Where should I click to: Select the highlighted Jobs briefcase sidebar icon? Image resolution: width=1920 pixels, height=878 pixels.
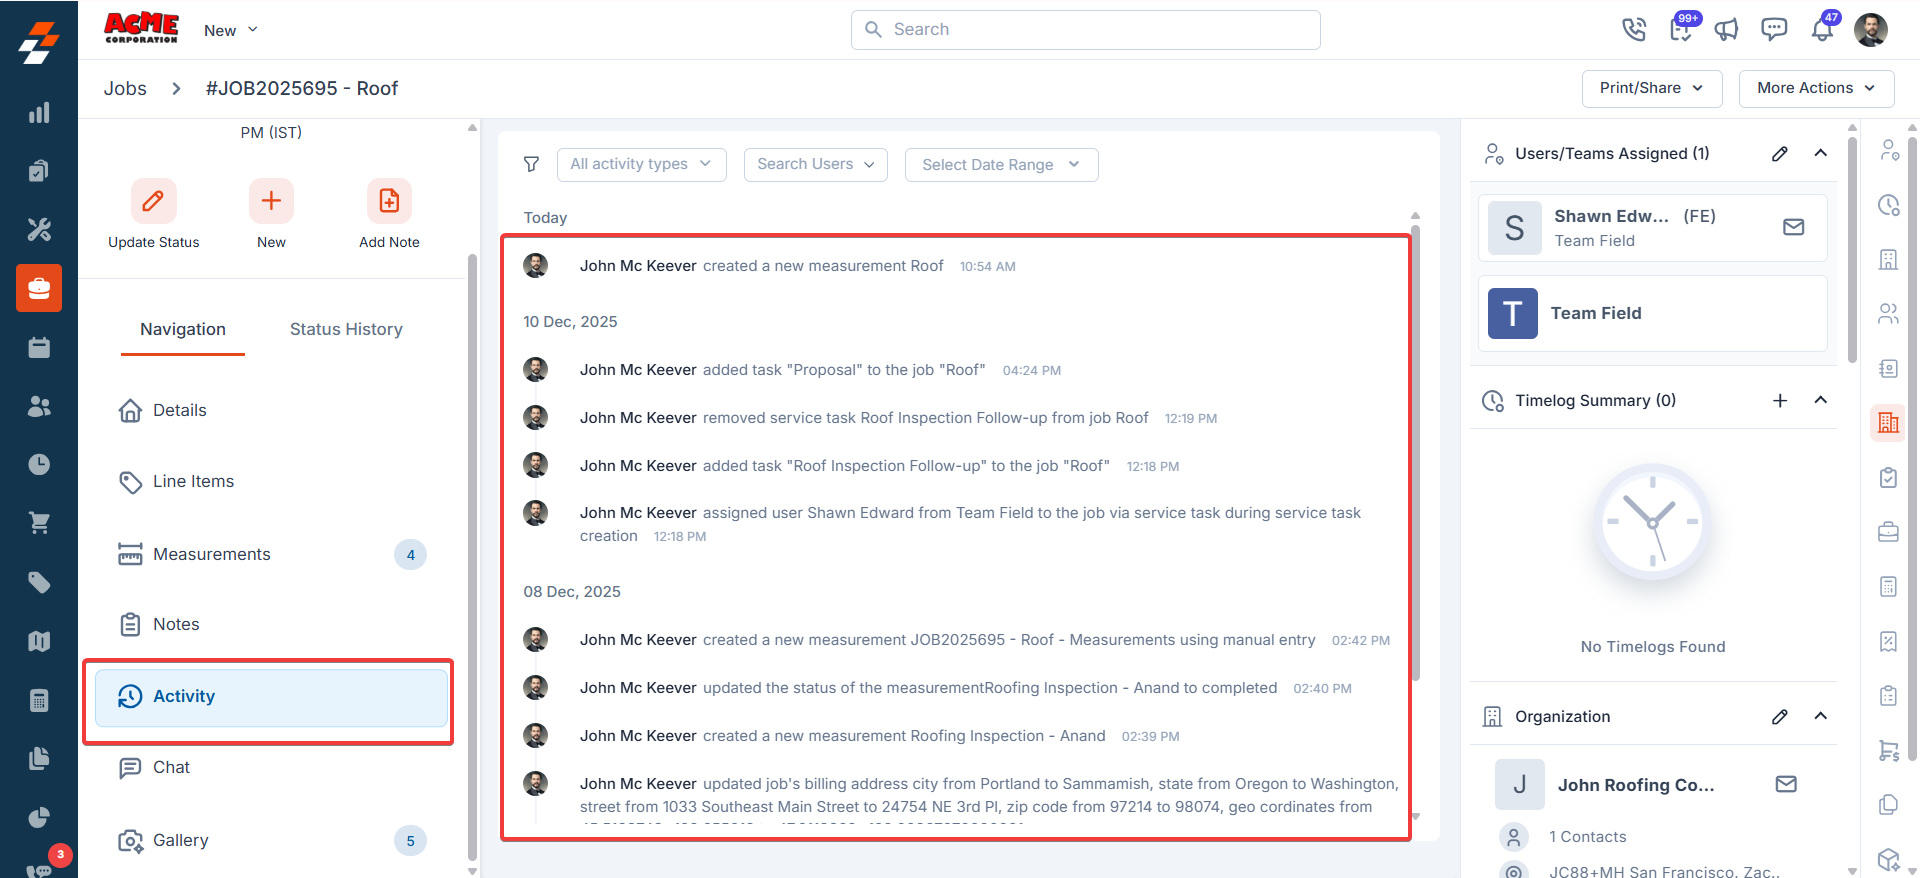pyautogui.click(x=39, y=288)
